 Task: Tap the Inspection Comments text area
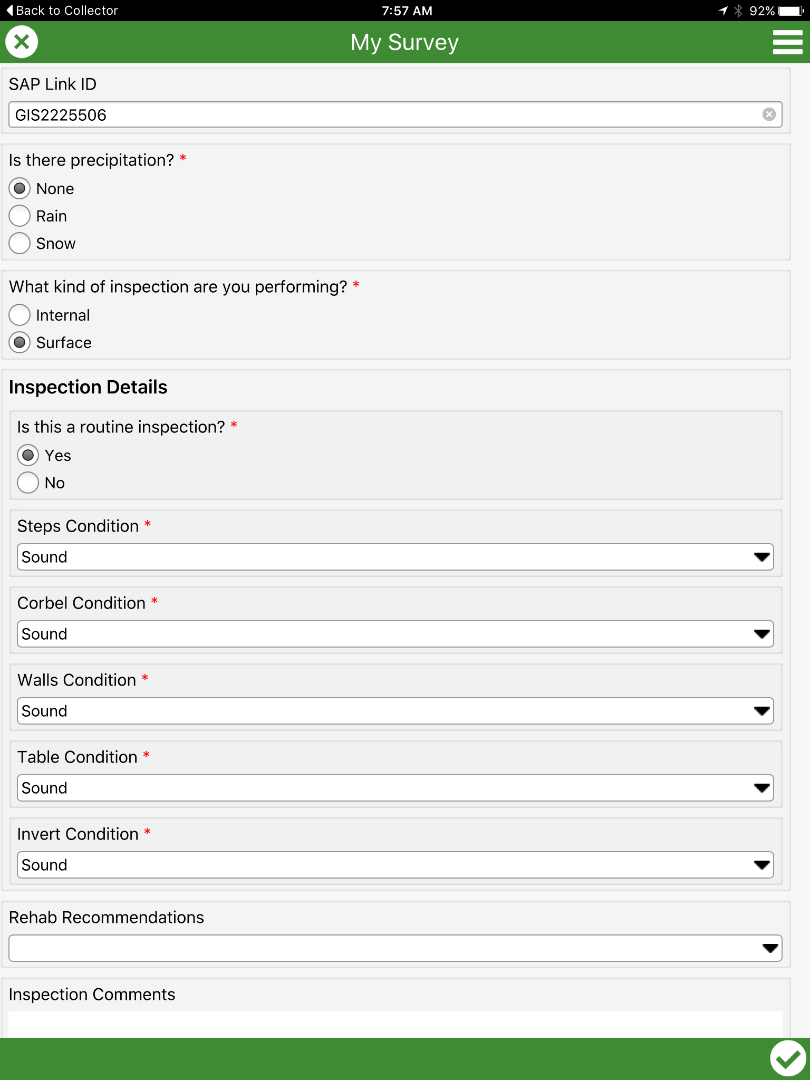[x=395, y=1024]
